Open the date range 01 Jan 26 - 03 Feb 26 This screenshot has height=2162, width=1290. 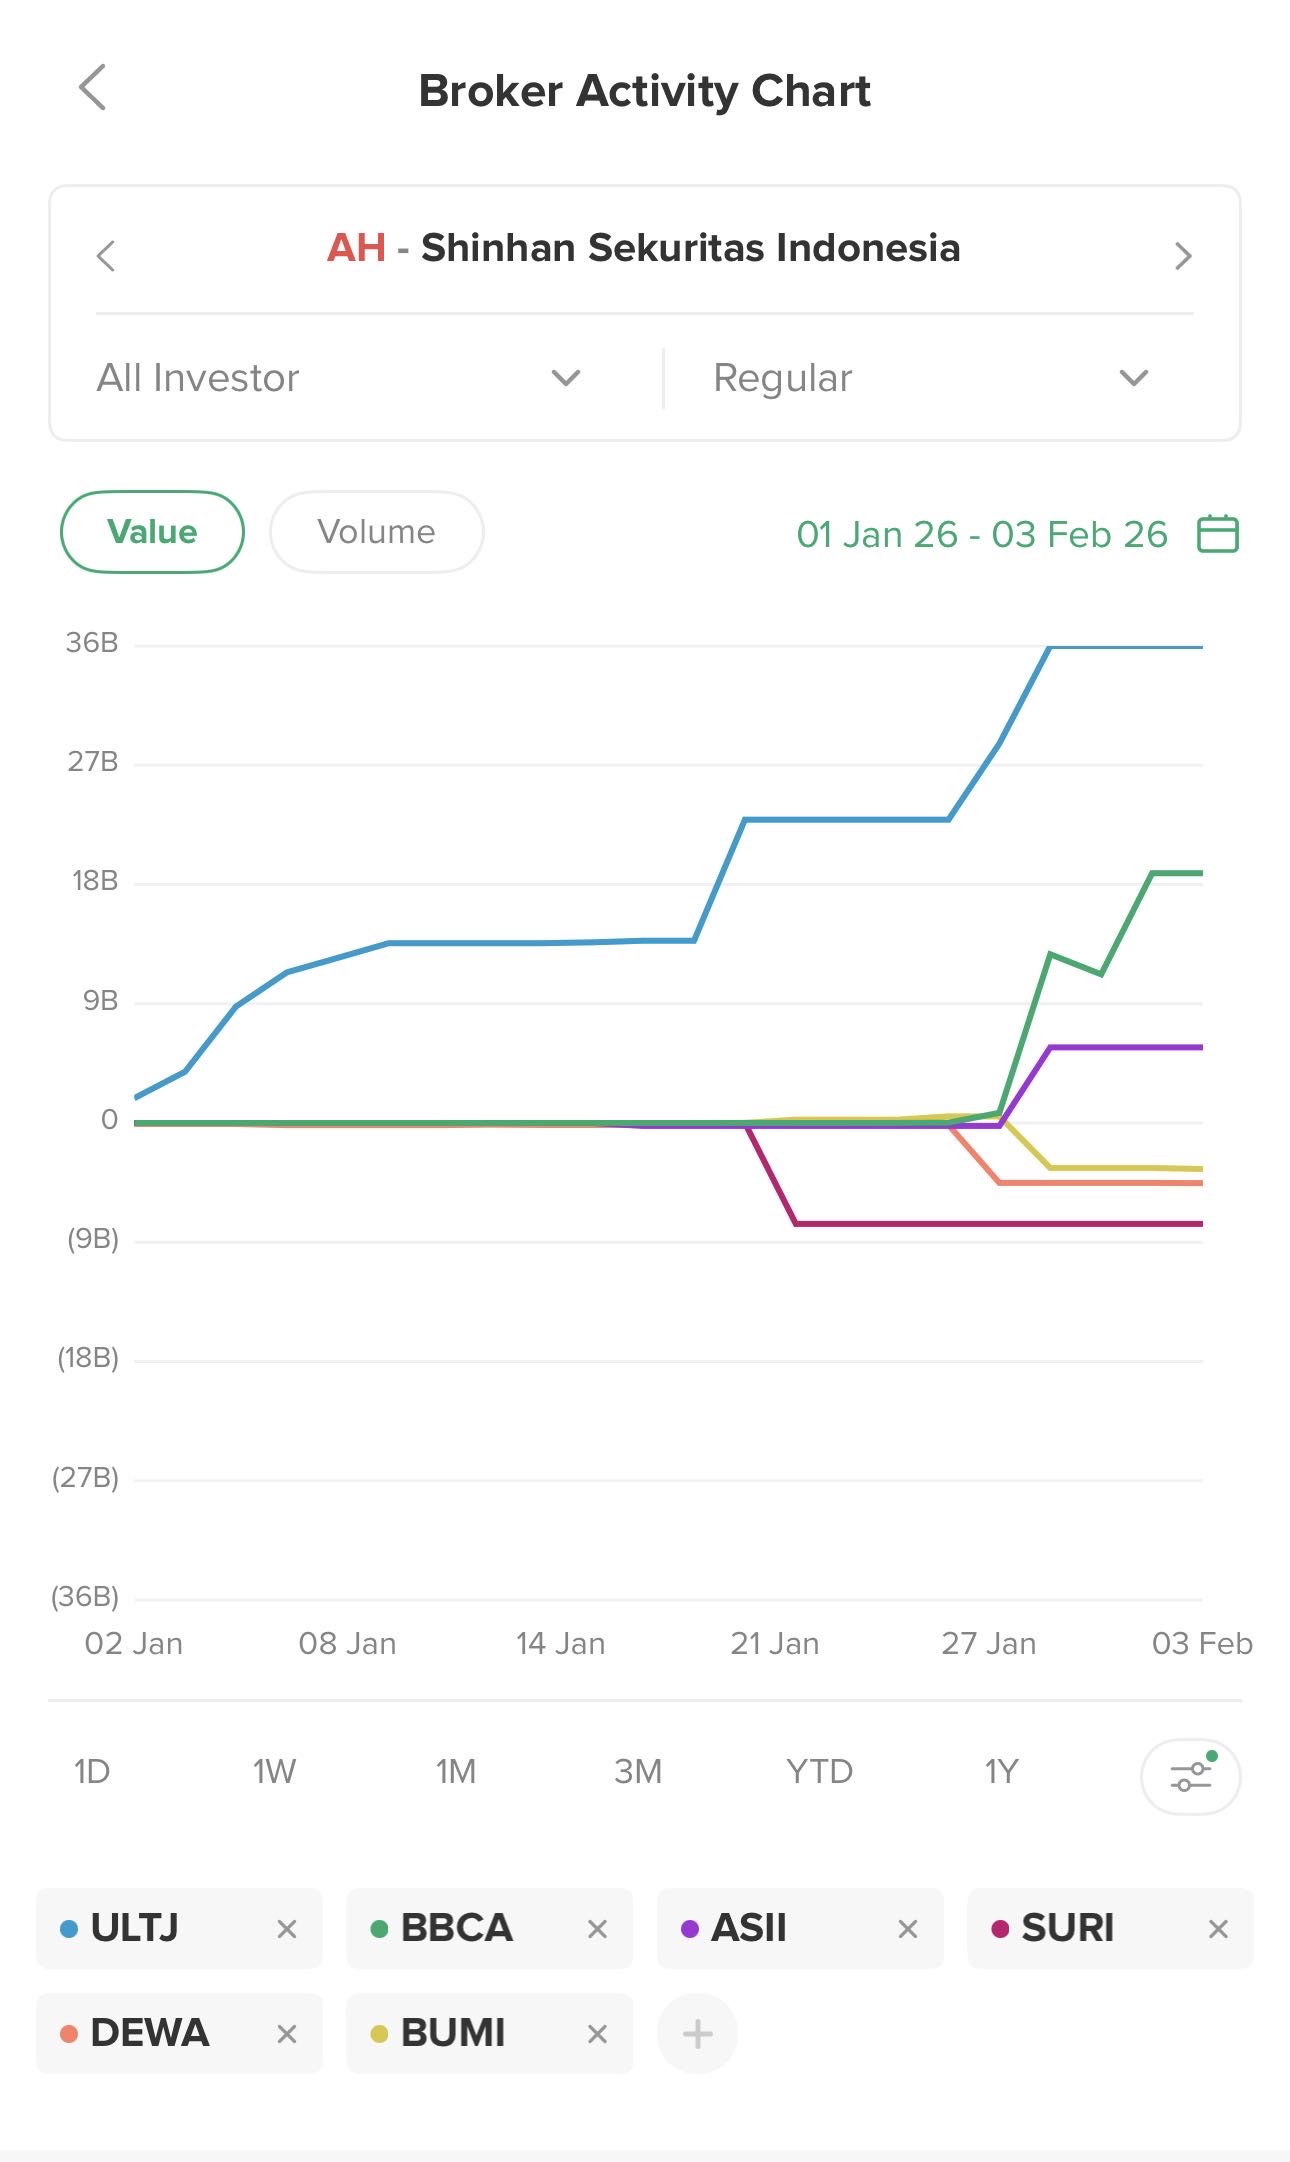click(981, 535)
